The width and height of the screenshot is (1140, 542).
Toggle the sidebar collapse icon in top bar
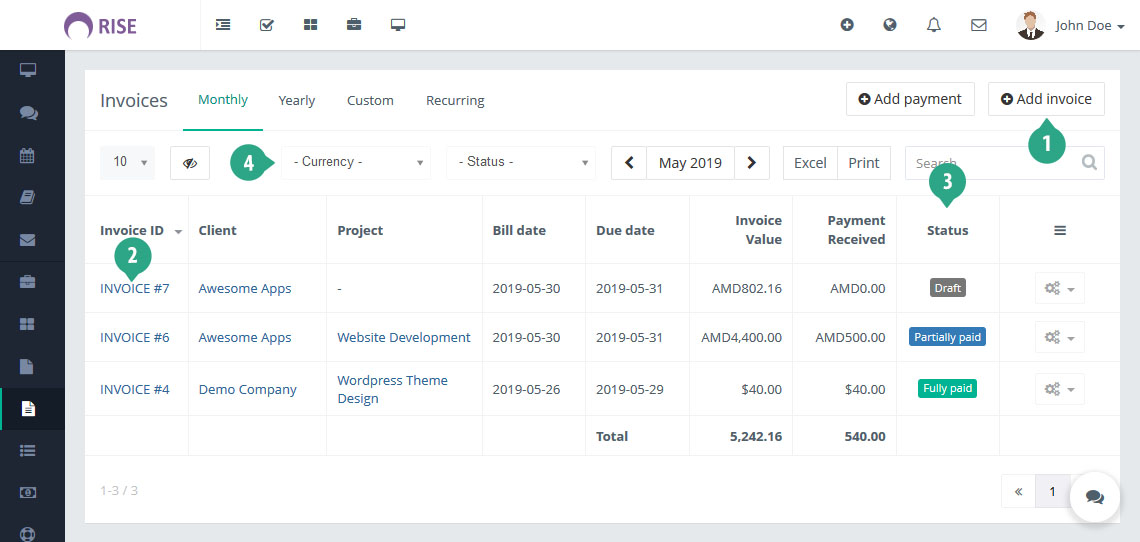(x=223, y=25)
